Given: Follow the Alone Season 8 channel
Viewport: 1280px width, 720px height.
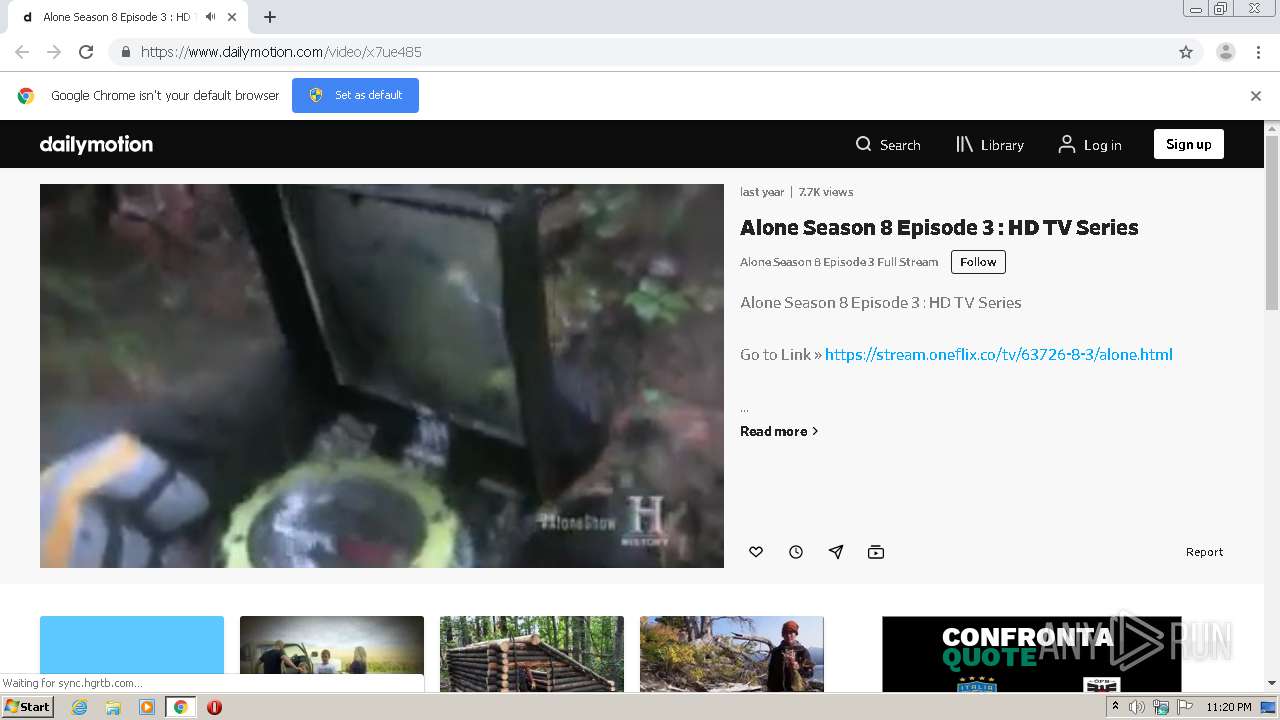Looking at the screenshot, I should click(x=978, y=262).
